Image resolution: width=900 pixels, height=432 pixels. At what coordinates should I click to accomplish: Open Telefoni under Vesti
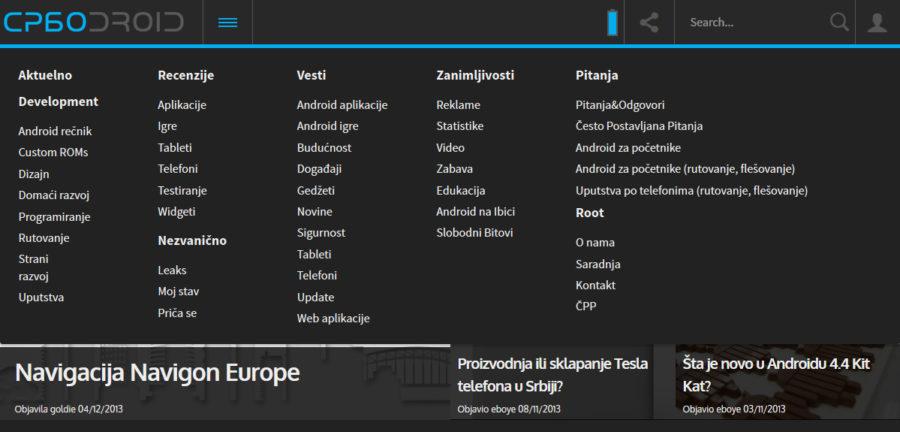coord(317,275)
